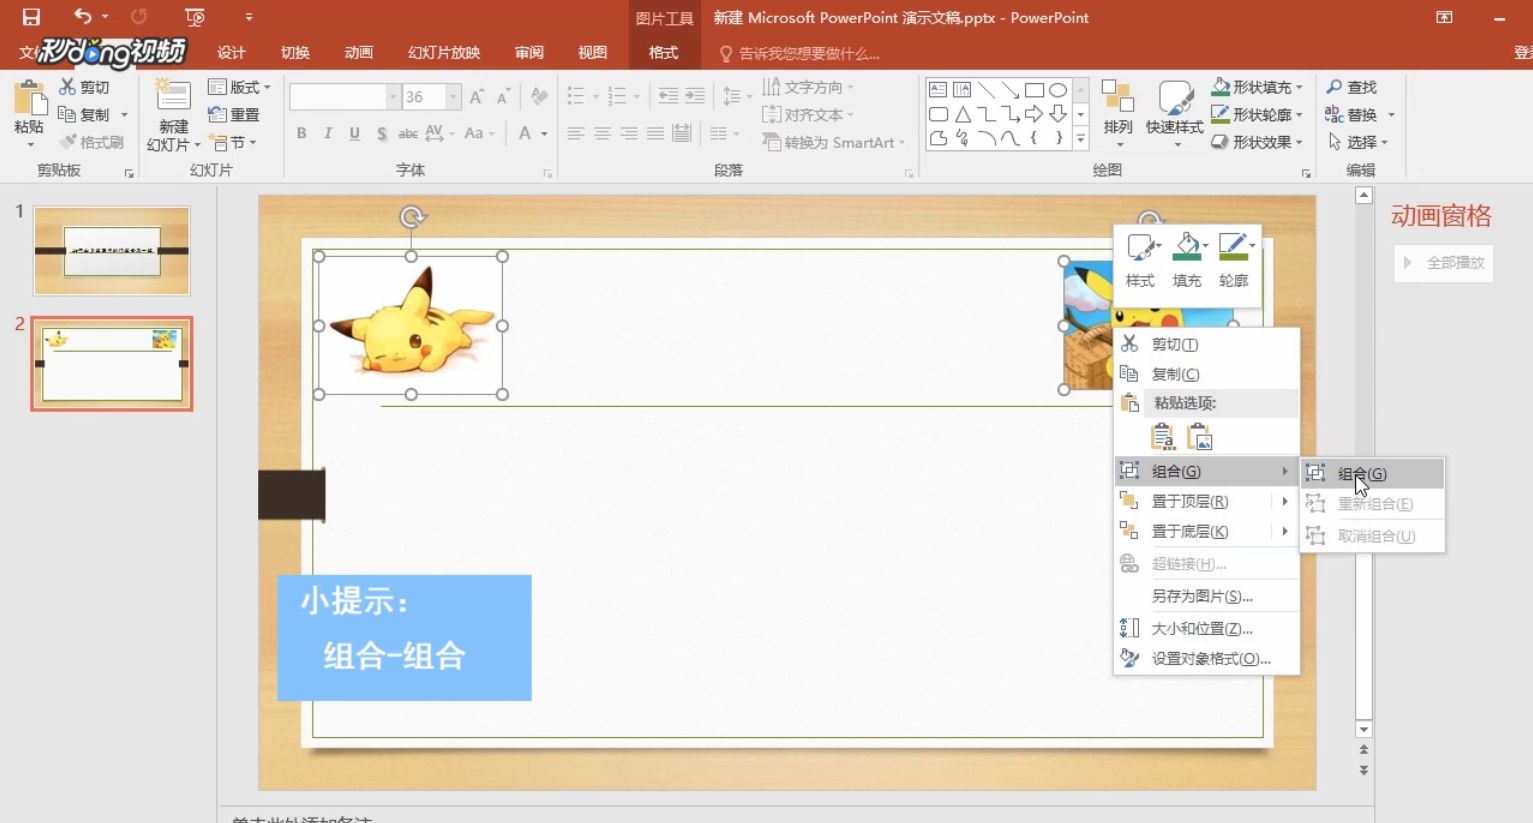
Task: Click the Find (查找) magnifier button
Action: coord(1351,87)
